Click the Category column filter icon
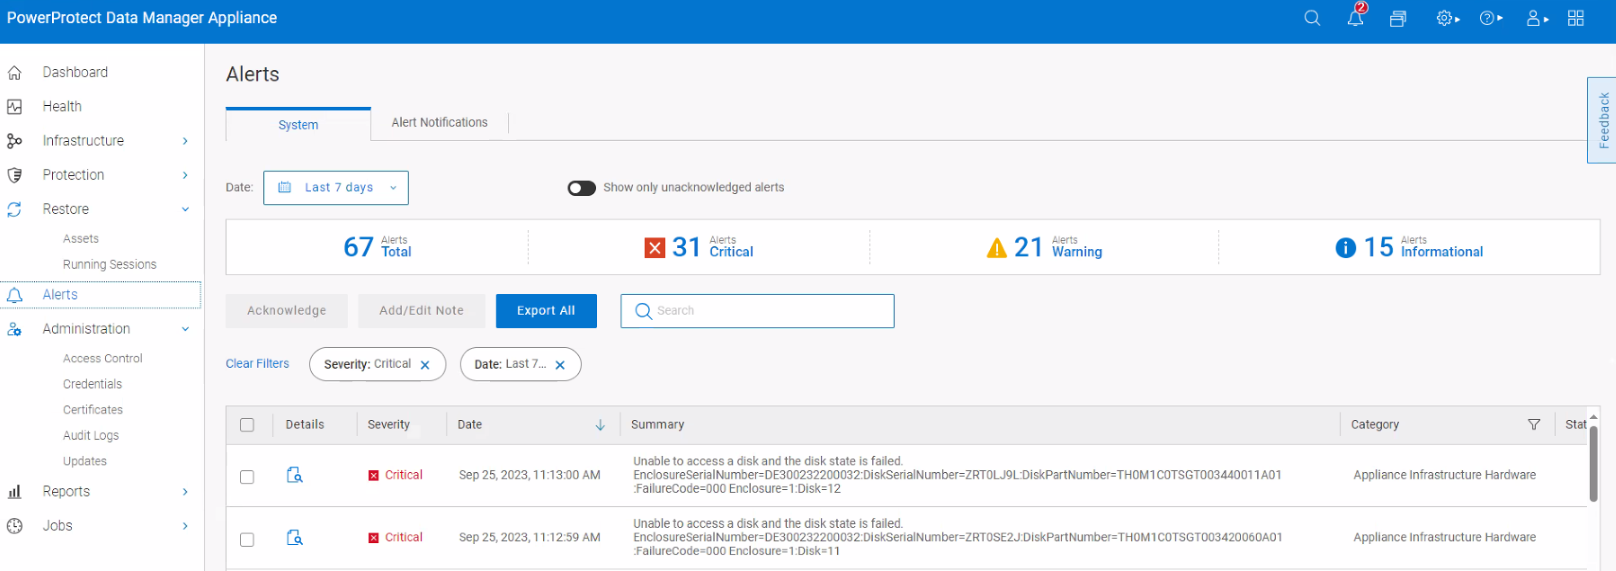Viewport: 1616px width, 571px height. click(x=1534, y=425)
